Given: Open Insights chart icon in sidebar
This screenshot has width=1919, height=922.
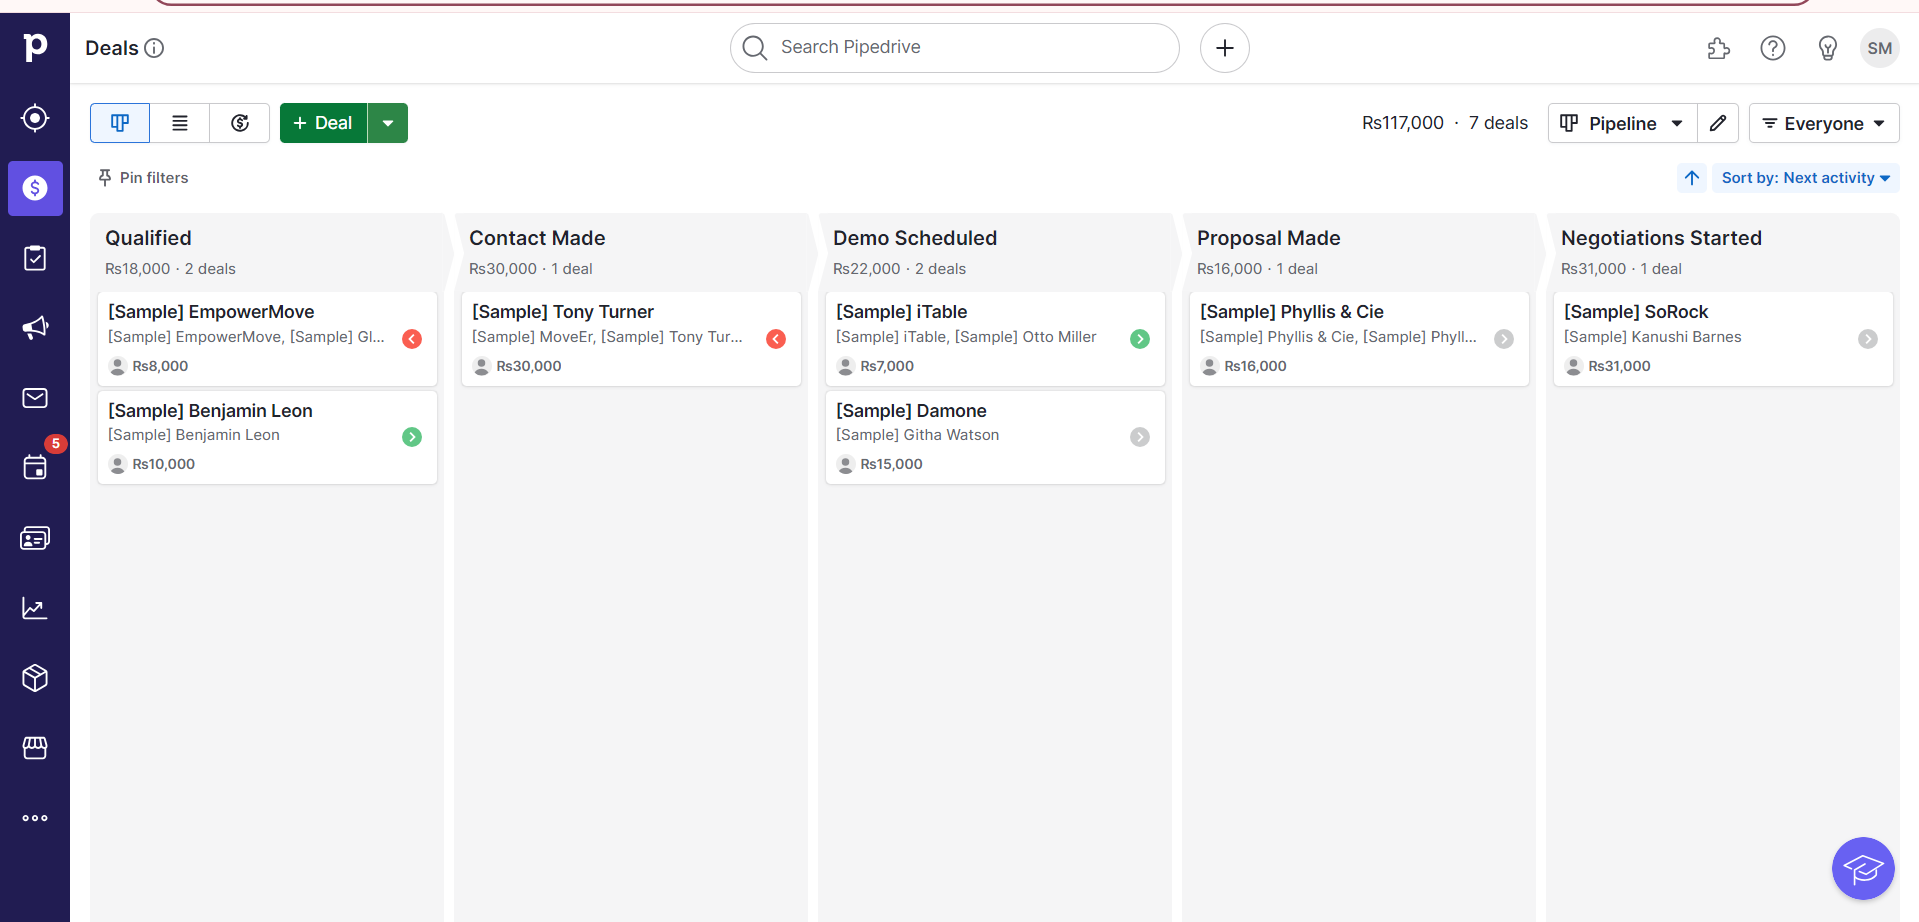Looking at the screenshot, I should 35,608.
